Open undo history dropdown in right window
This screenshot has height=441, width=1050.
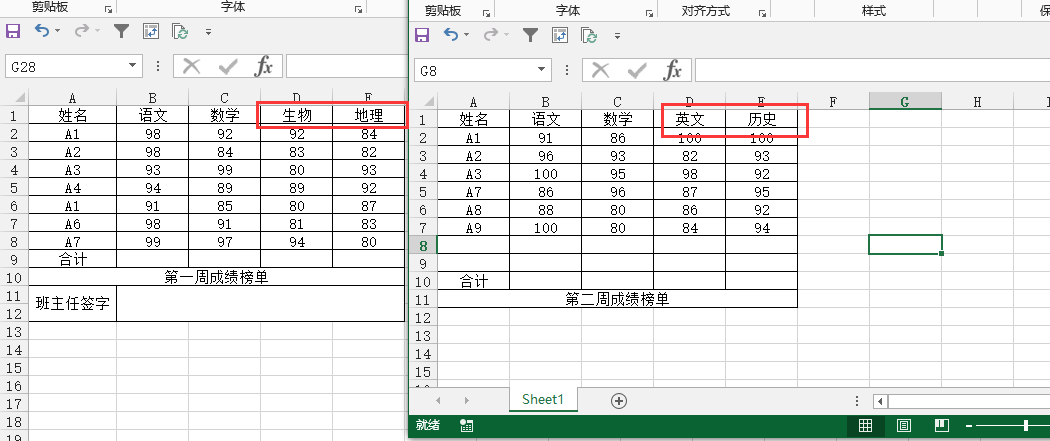coord(467,35)
